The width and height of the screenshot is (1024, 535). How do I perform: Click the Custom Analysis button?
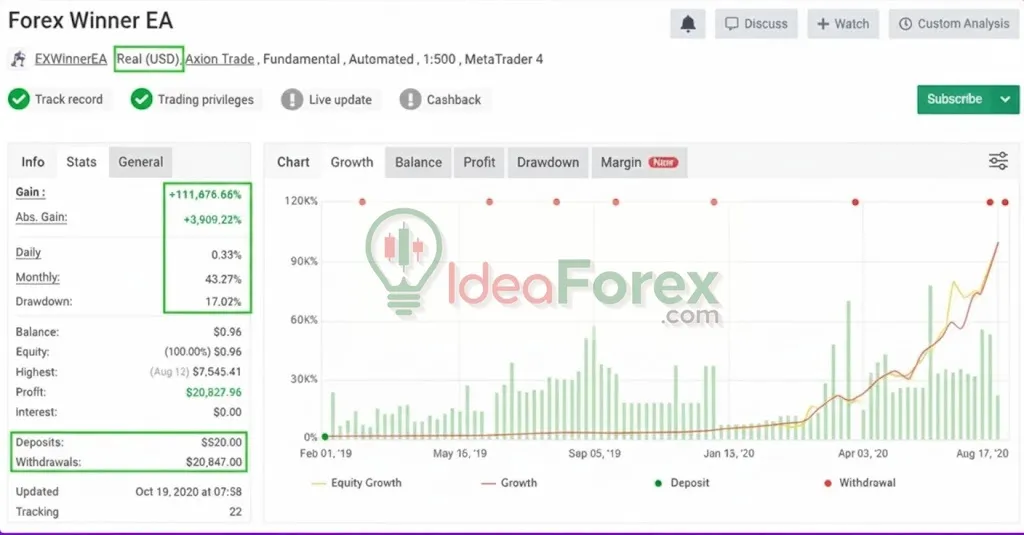(953, 24)
